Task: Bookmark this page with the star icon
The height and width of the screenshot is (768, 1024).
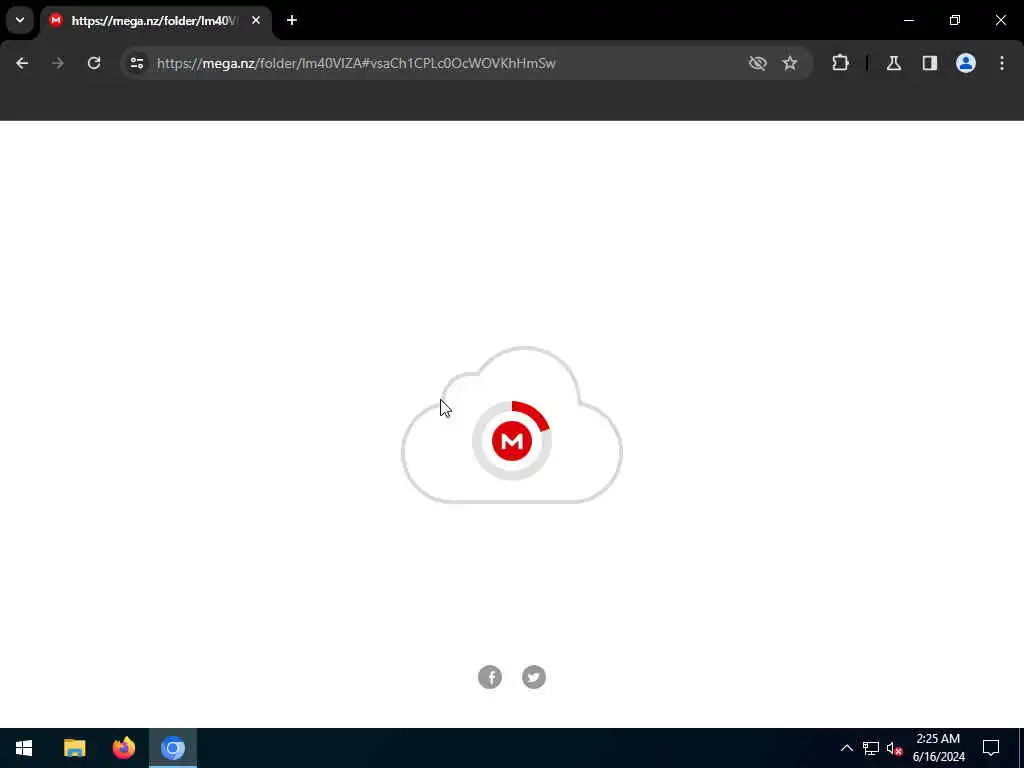Action: click(790, 63)
